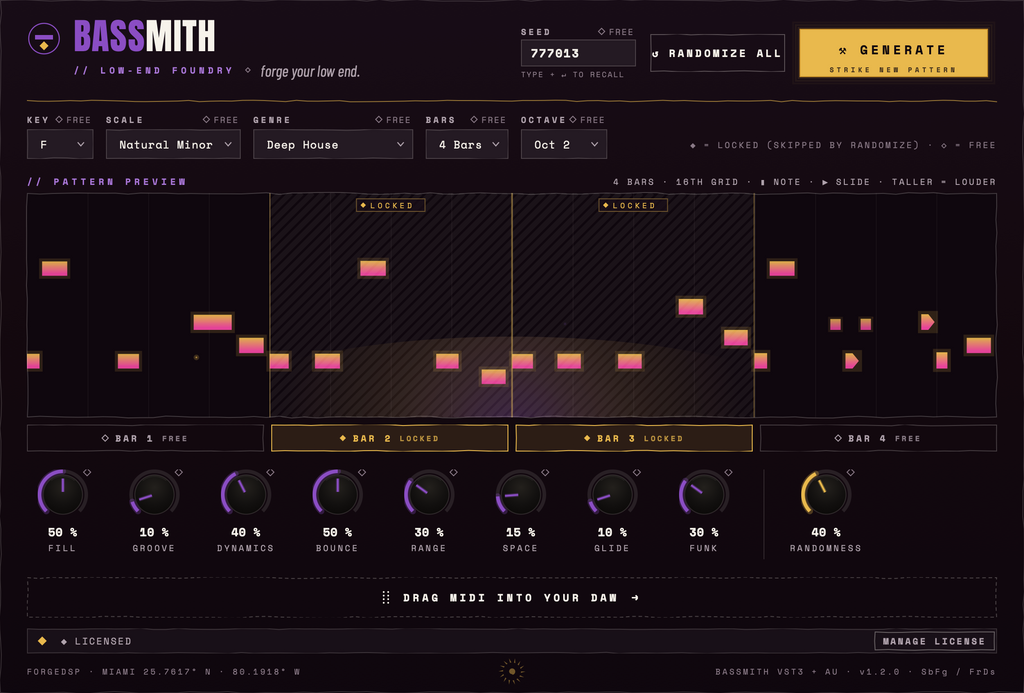Click the Bounce knob at 50%
This screenshot has width=1024, height=693.
(x=337, y=494)
